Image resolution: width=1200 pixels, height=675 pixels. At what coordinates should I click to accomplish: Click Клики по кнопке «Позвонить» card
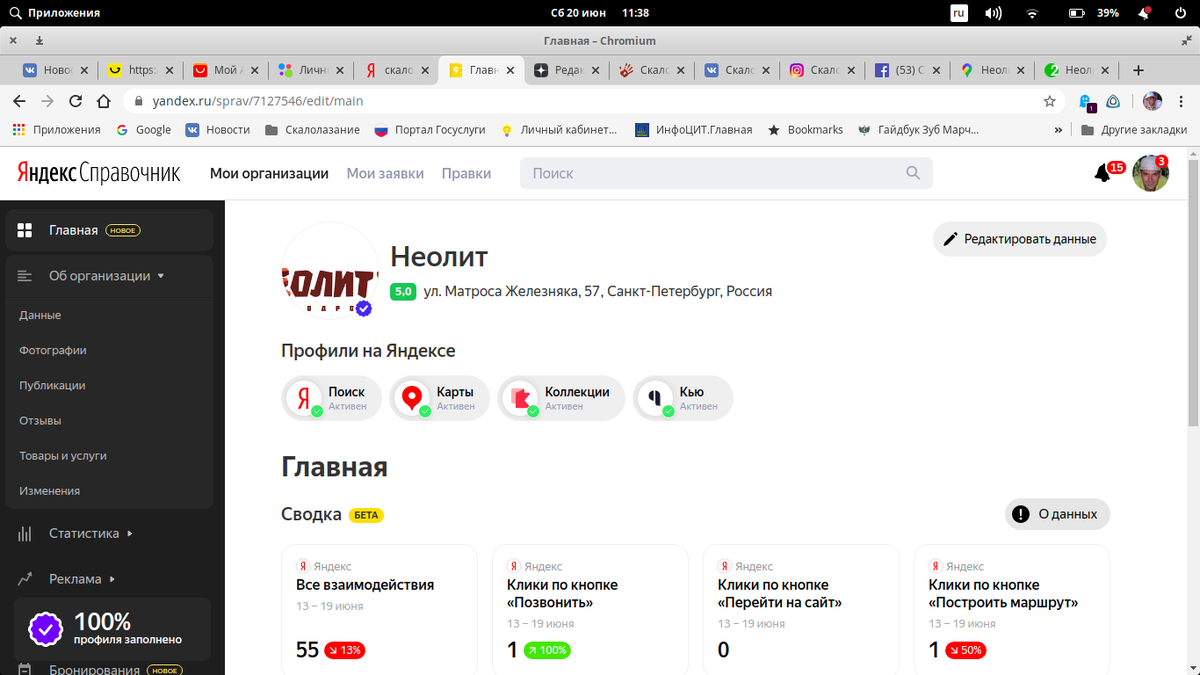click(x=590, y=610)
